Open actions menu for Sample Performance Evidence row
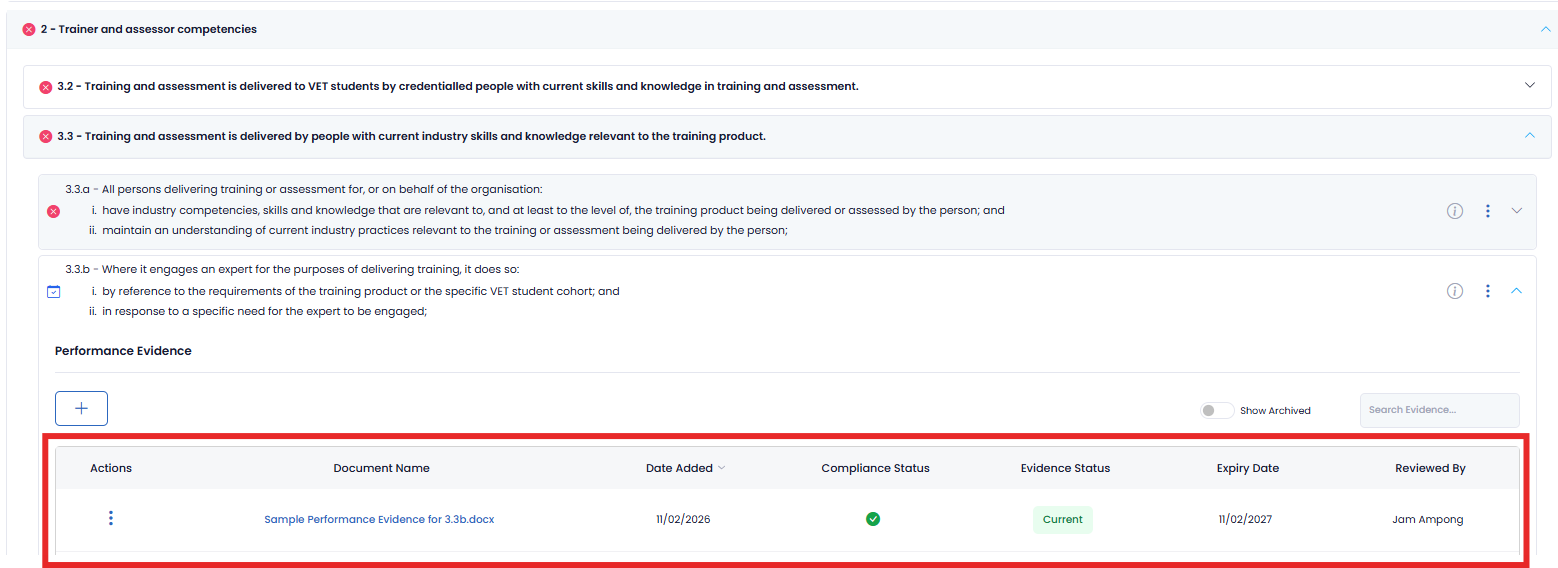 coord(111,518)
